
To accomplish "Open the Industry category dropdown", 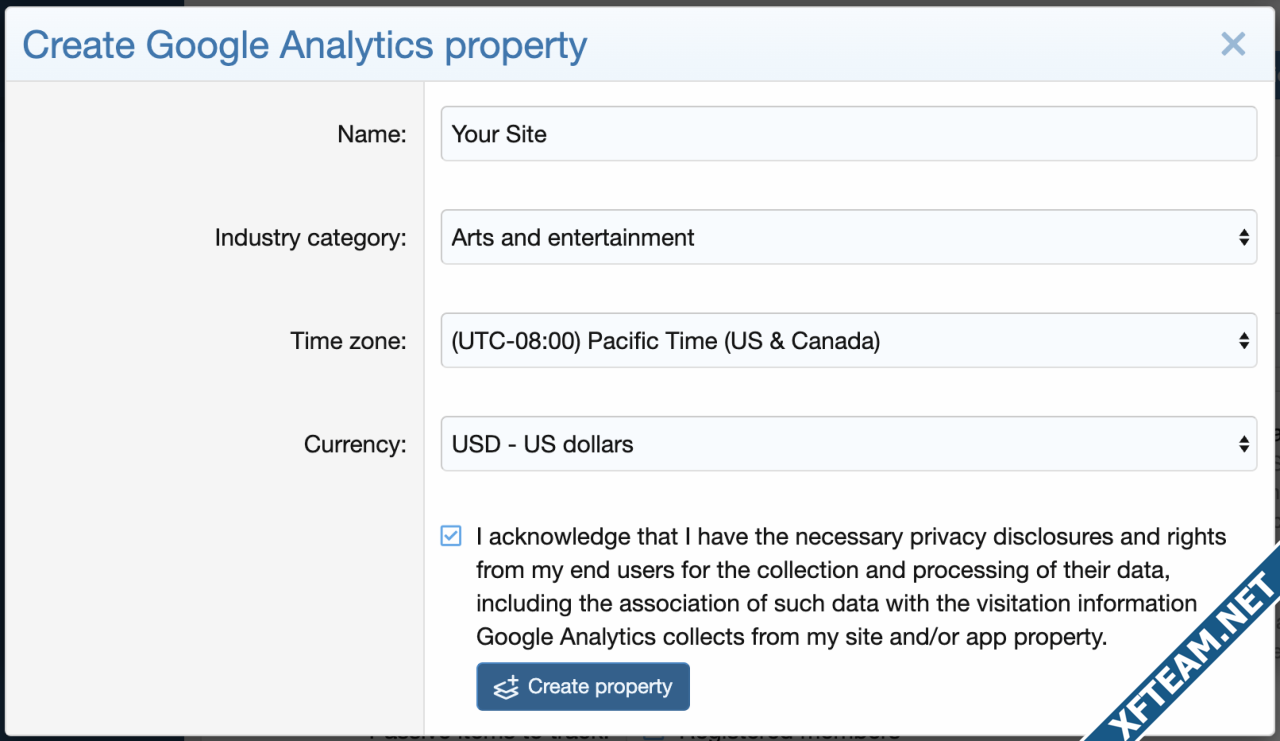I will click(x=848, y=237).
